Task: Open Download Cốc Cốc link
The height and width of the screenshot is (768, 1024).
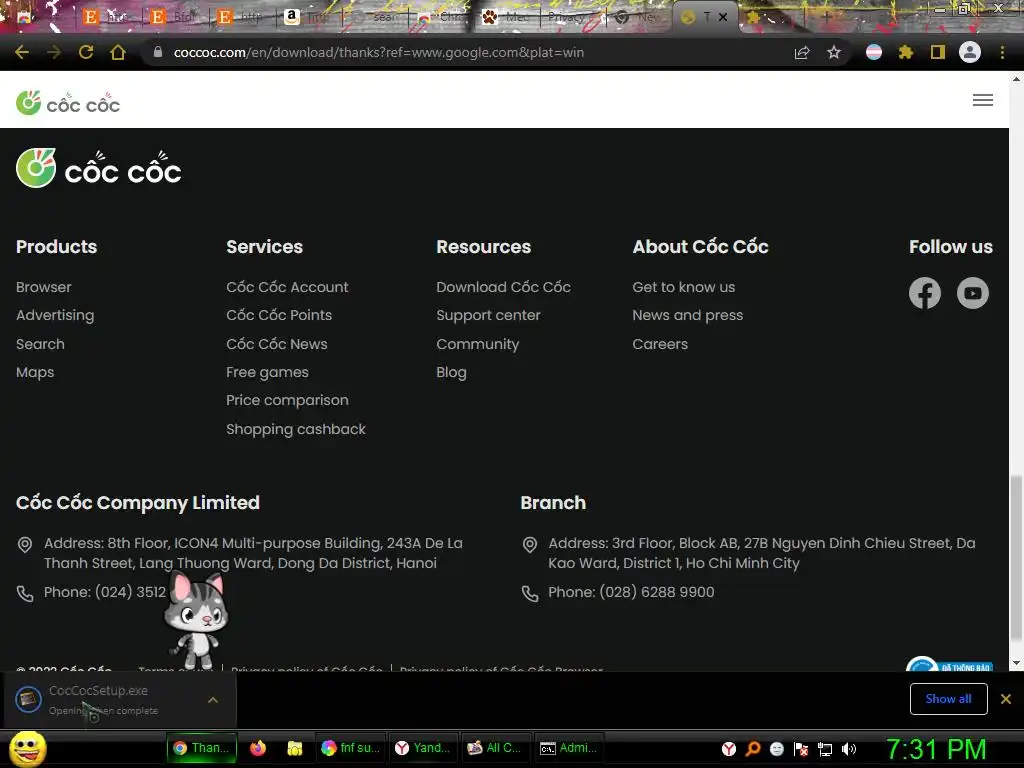Action: tap(504, 287)
